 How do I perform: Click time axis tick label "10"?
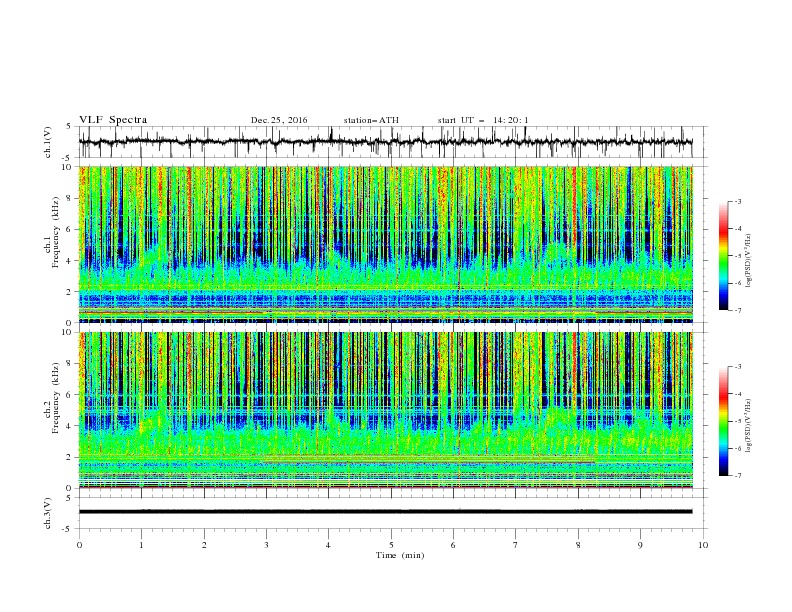pyautogui.click(x=703, y=545)
